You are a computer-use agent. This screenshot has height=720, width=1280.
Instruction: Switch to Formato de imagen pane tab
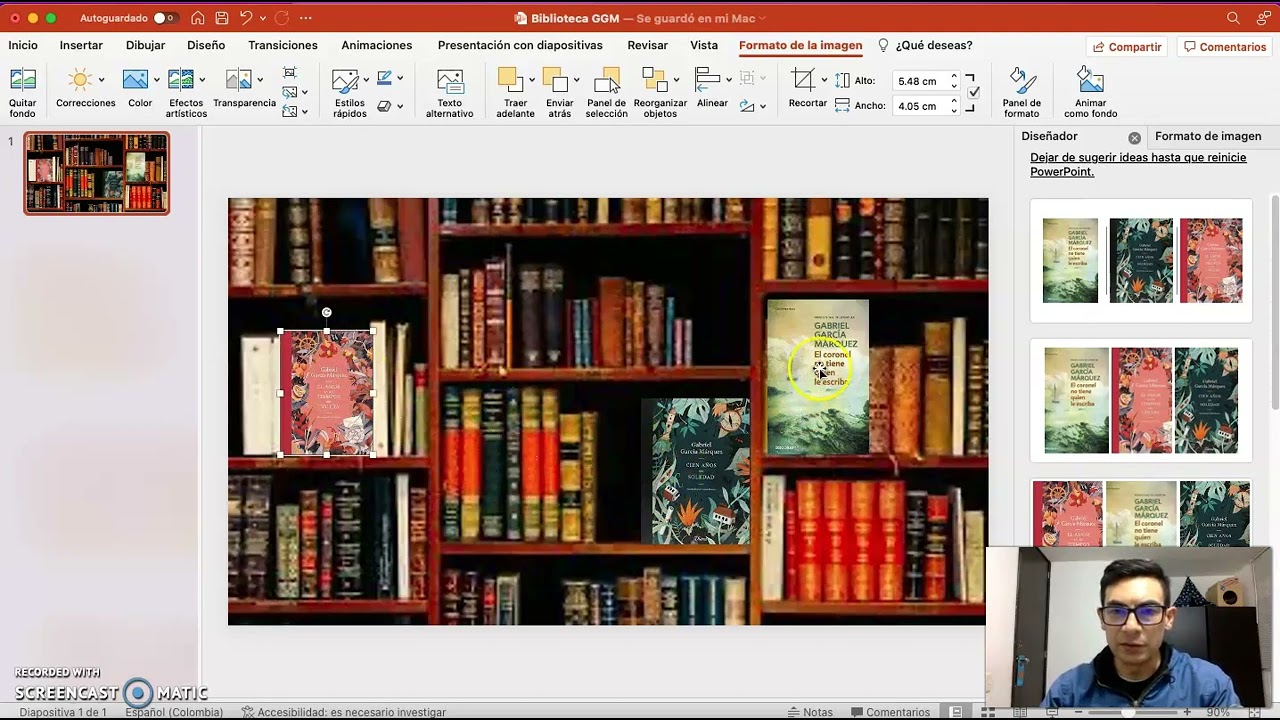pyautogui.click(x=1208, y=136)
